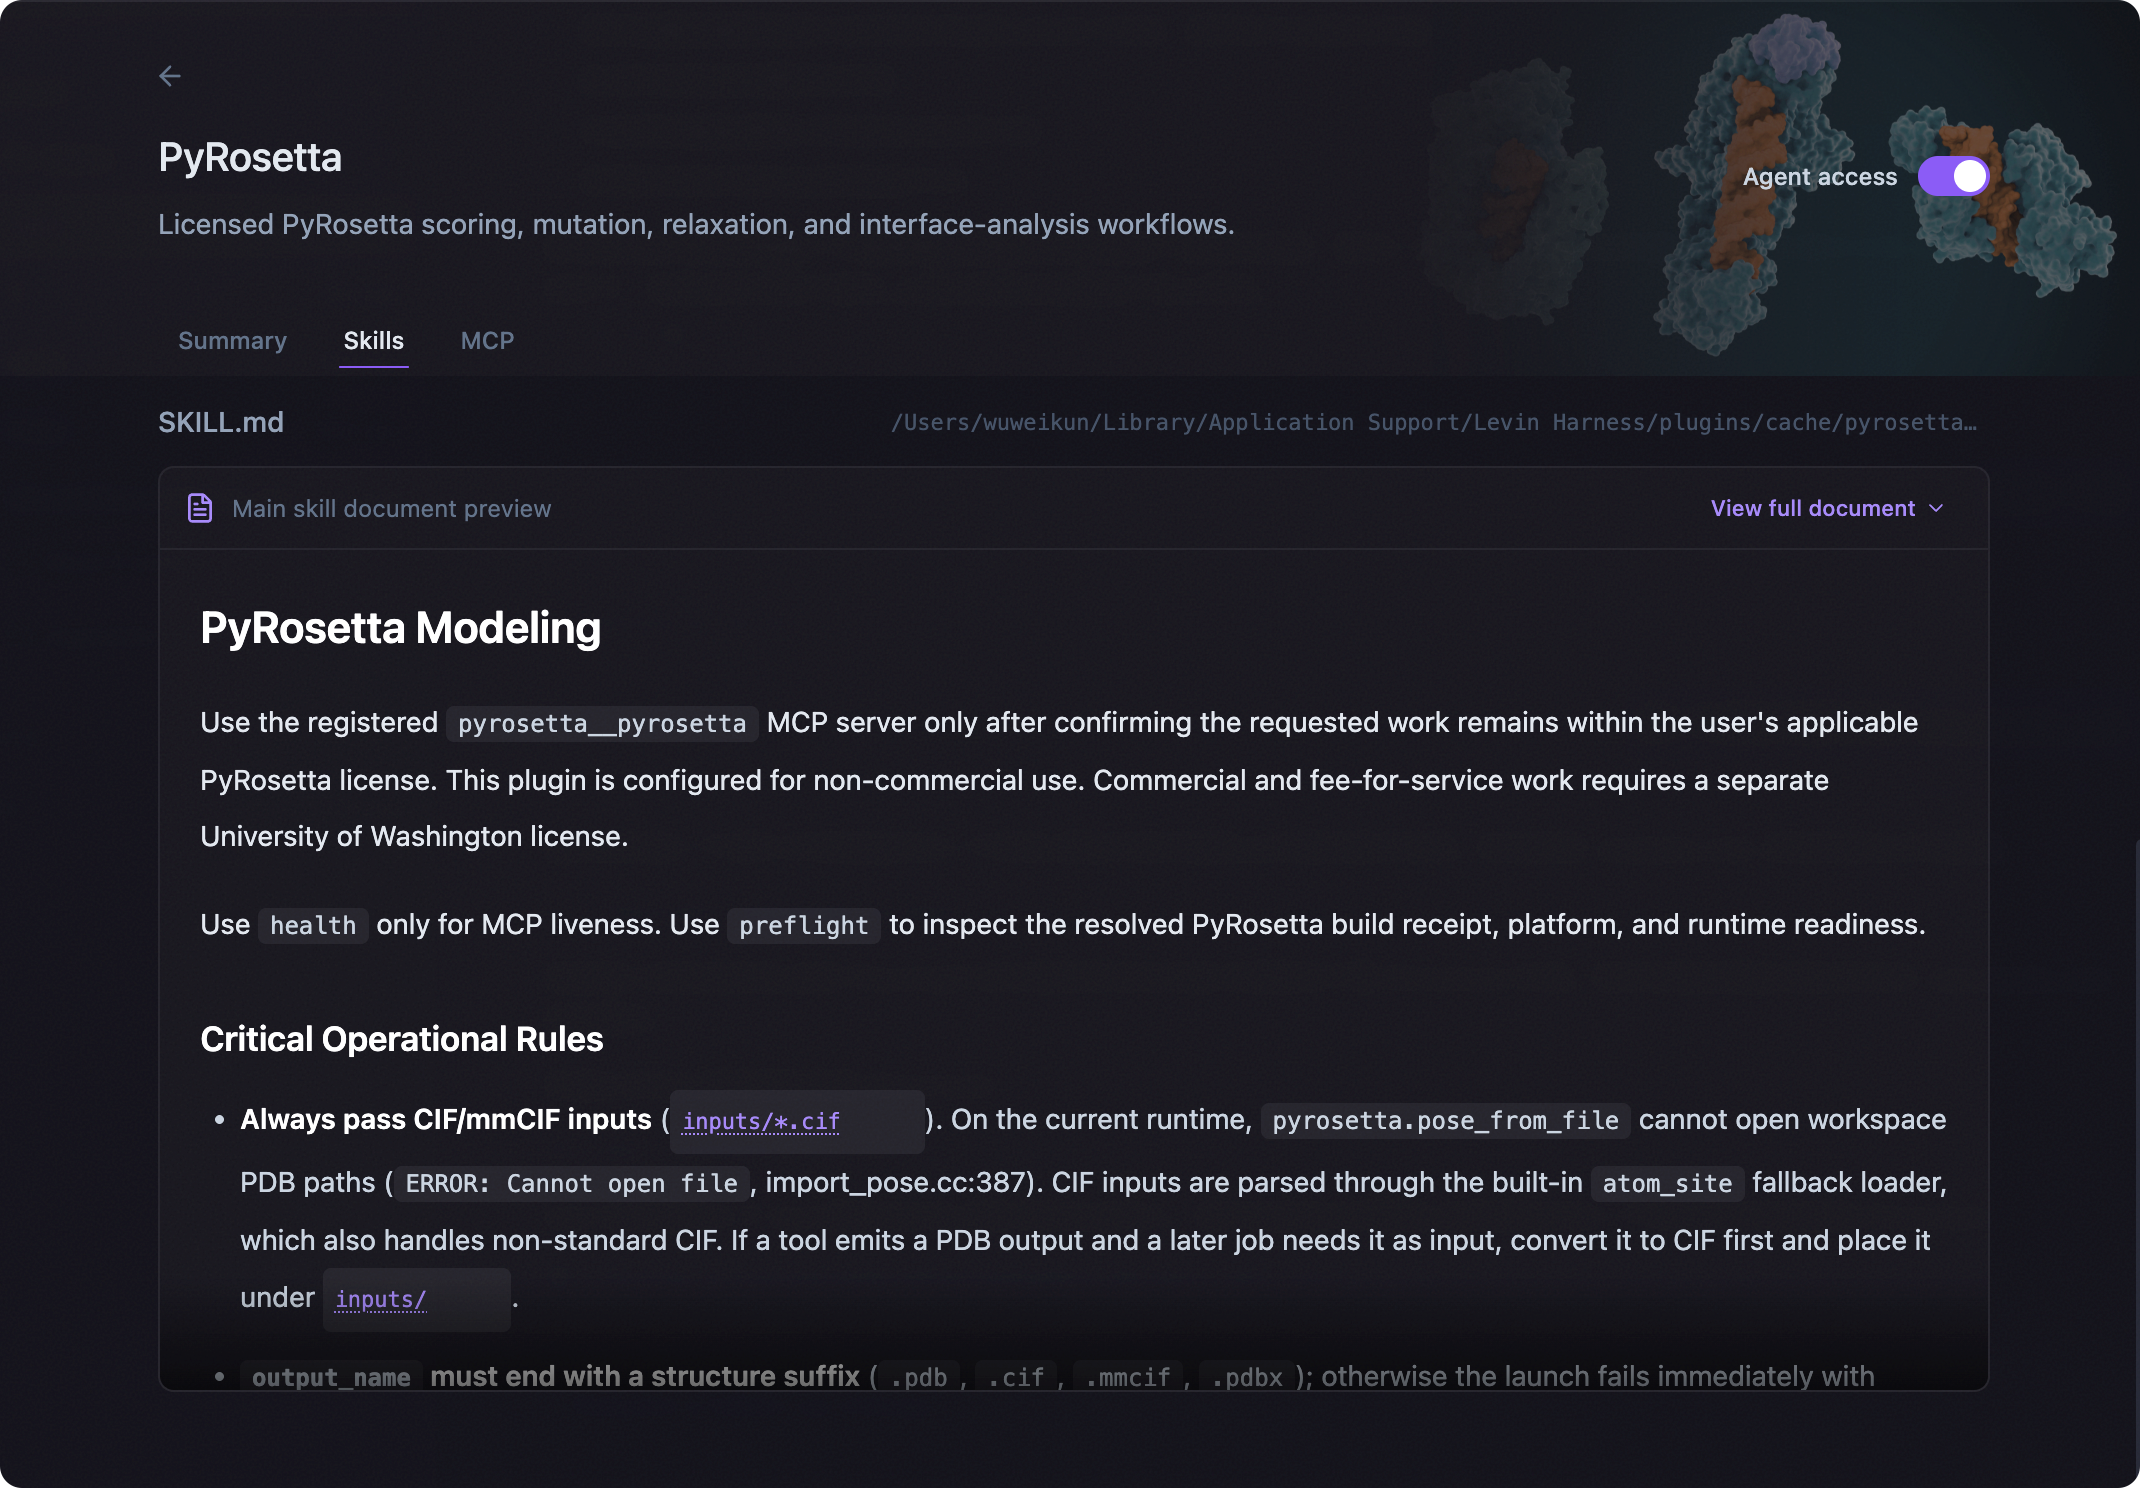
Task: Follow the inputs/ link after 'under'
Action: point(381,1299)
